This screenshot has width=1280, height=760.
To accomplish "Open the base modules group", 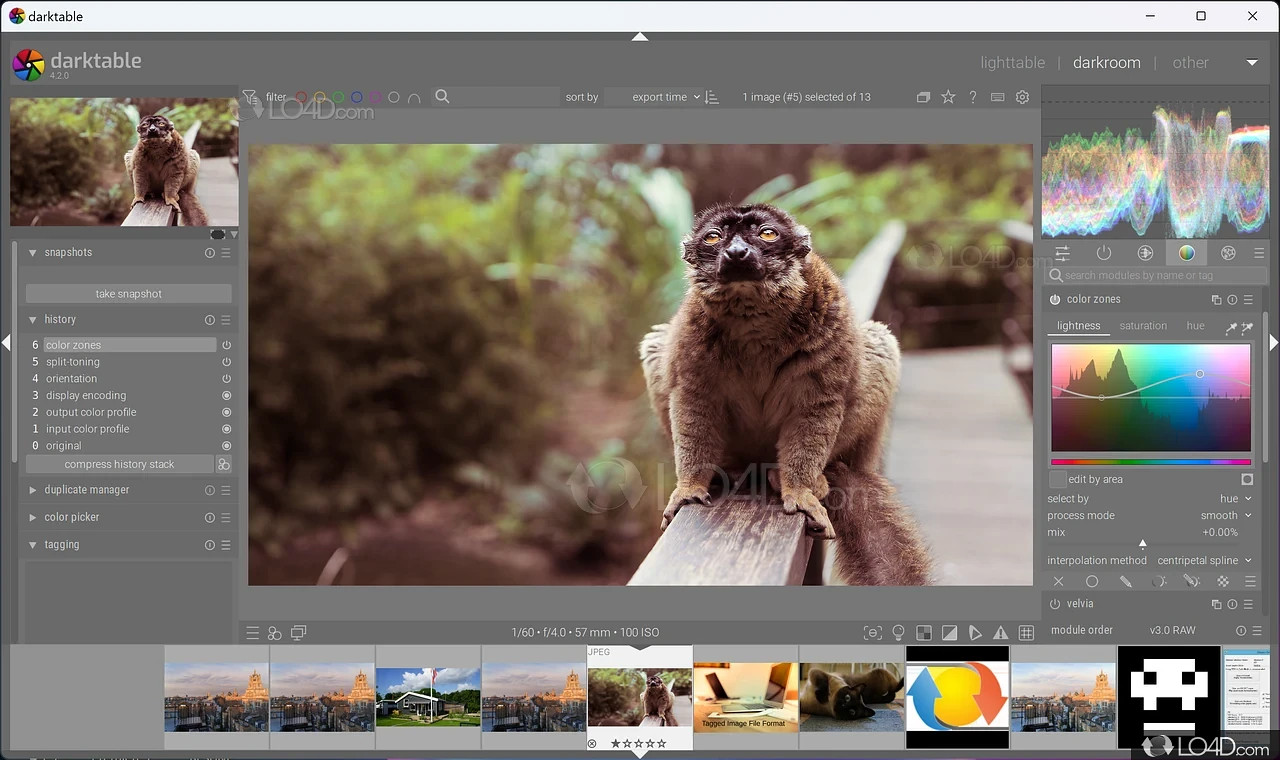I will click(1145, 253).
